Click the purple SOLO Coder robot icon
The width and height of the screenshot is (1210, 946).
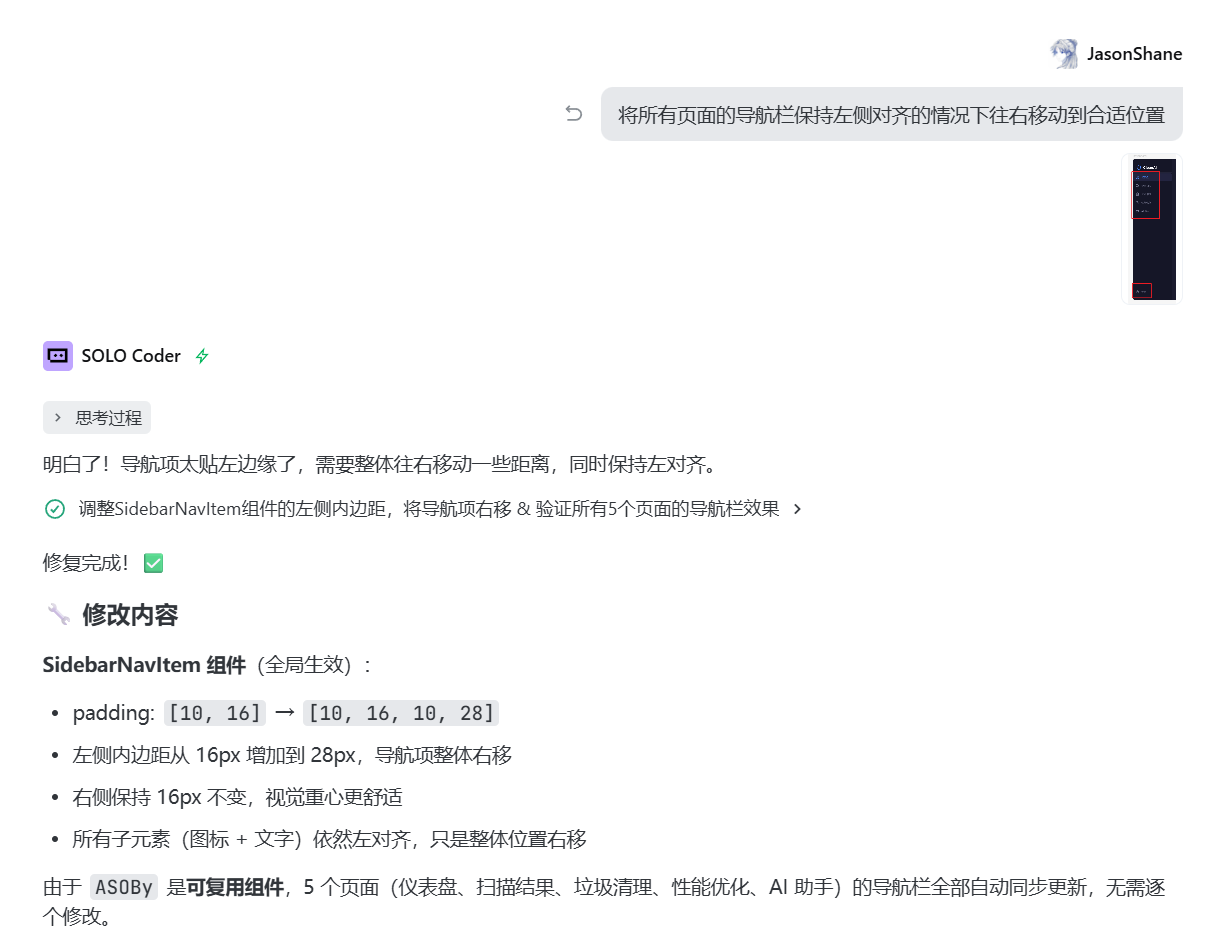pos(58,356)
